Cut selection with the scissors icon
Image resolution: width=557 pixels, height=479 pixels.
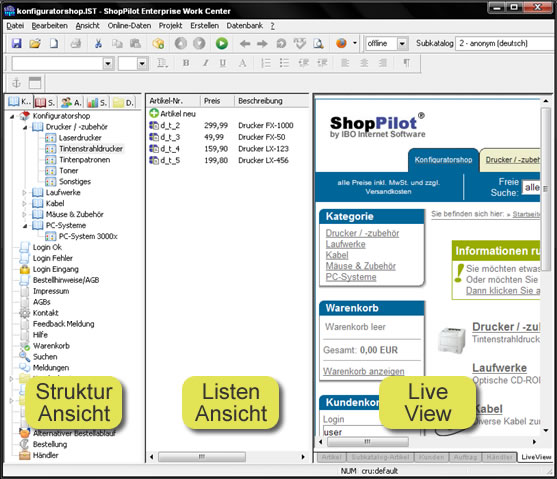pos(98,43)
